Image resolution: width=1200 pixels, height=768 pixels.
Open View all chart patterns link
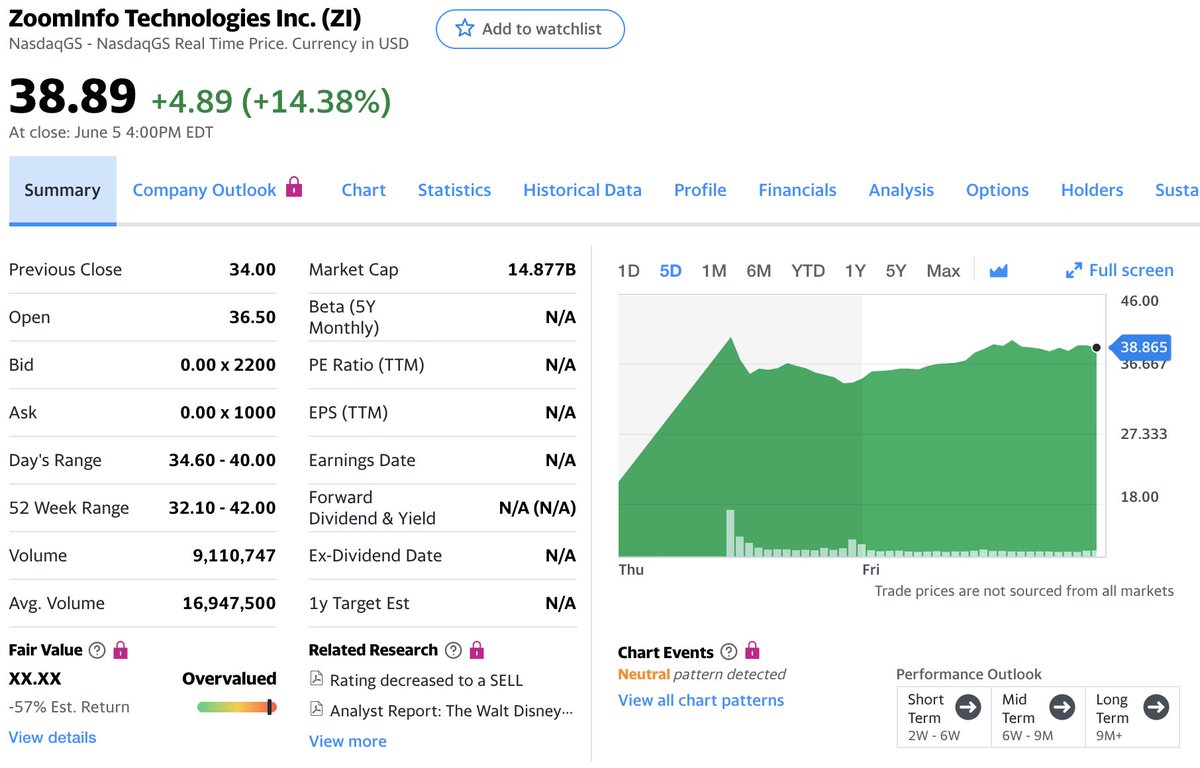point(701,700)
